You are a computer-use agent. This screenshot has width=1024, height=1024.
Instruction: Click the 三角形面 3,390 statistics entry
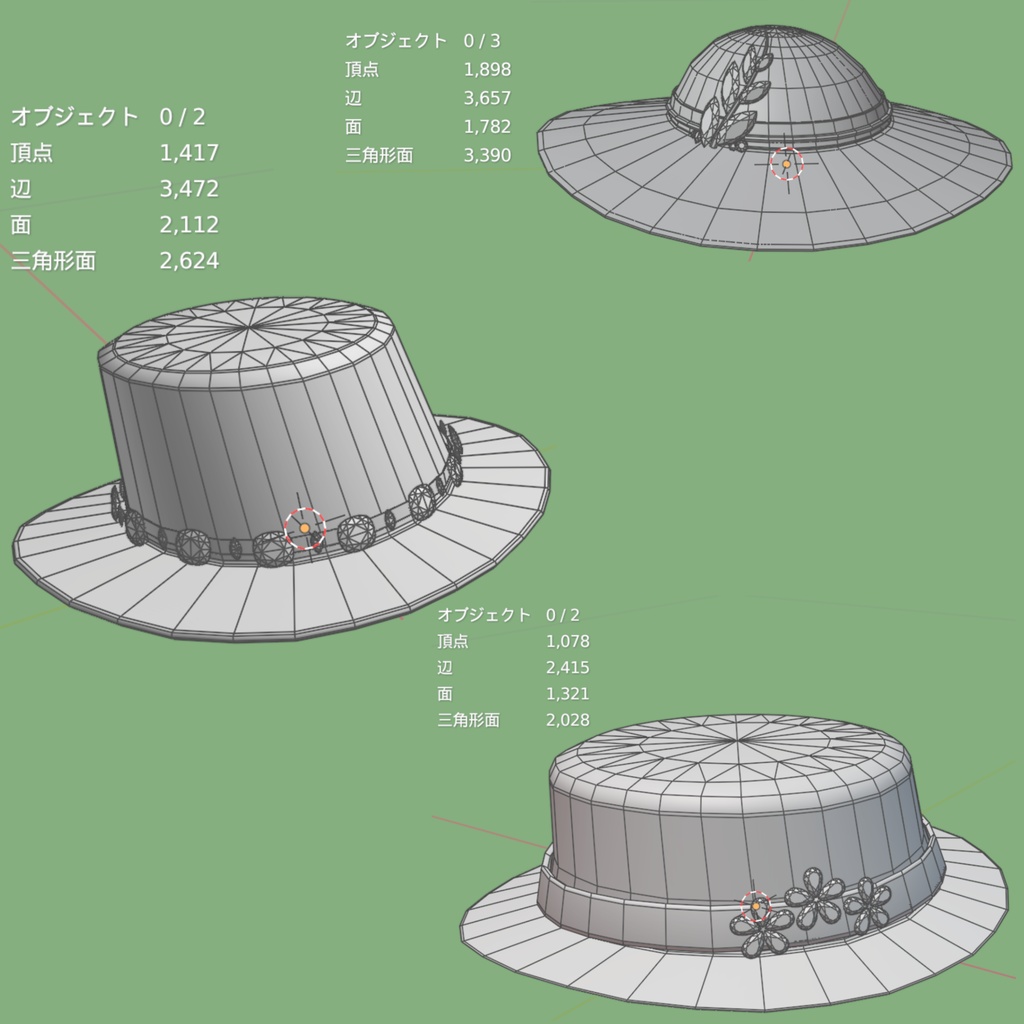point(430,156)
